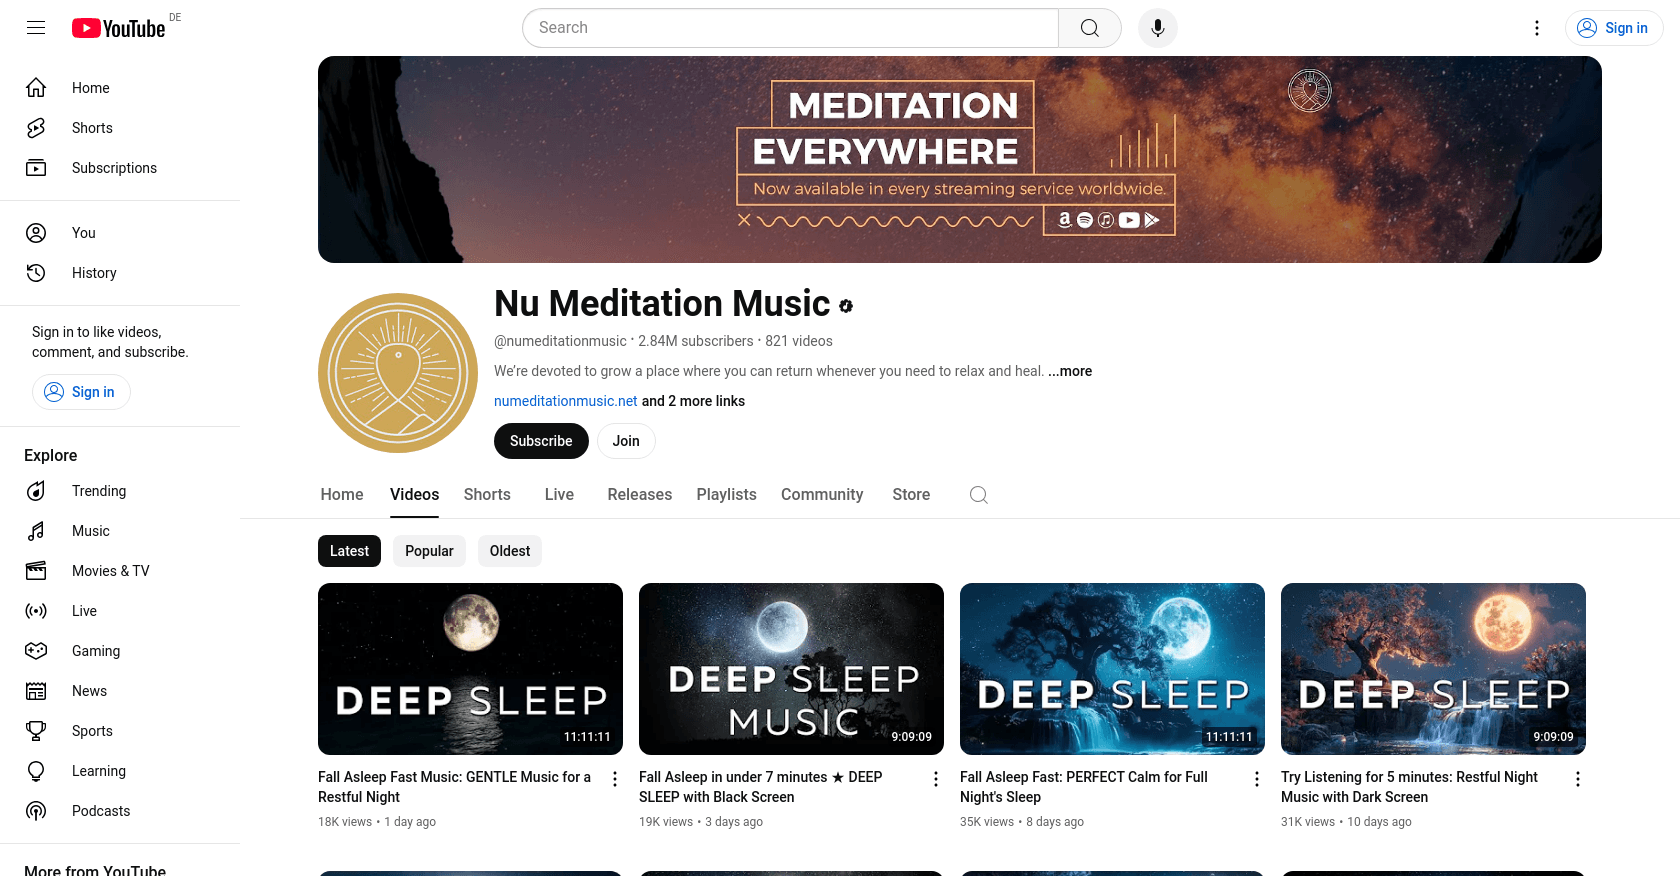Select the Oldest sort chip
This screenshot has height=876, width=1680.
510,551
